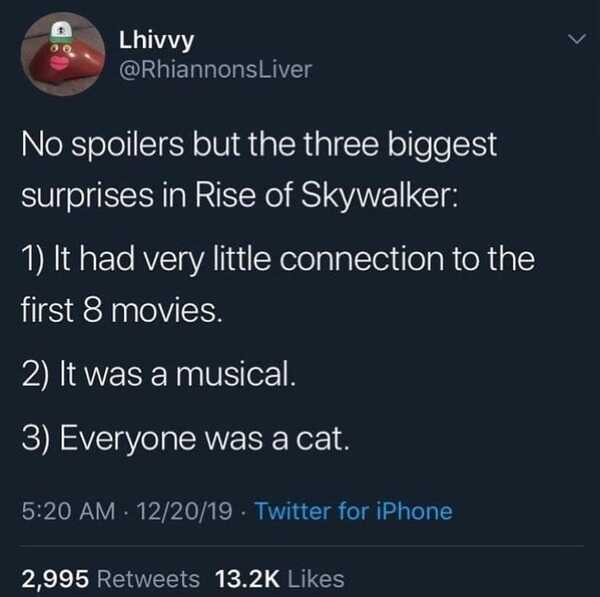View the 13.2K Likes list
This screenshot has height=597, width=600.
click(280, 578)
